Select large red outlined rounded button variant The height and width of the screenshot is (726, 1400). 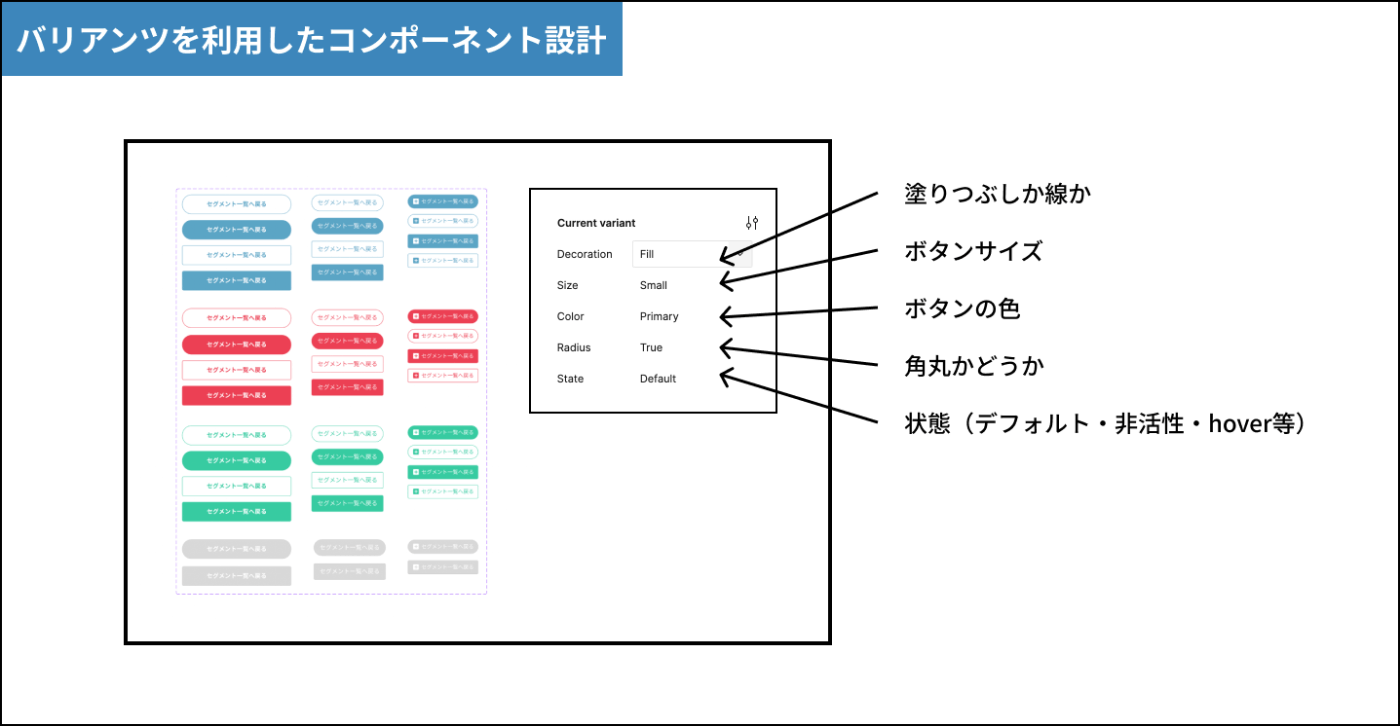pos(236,318)
